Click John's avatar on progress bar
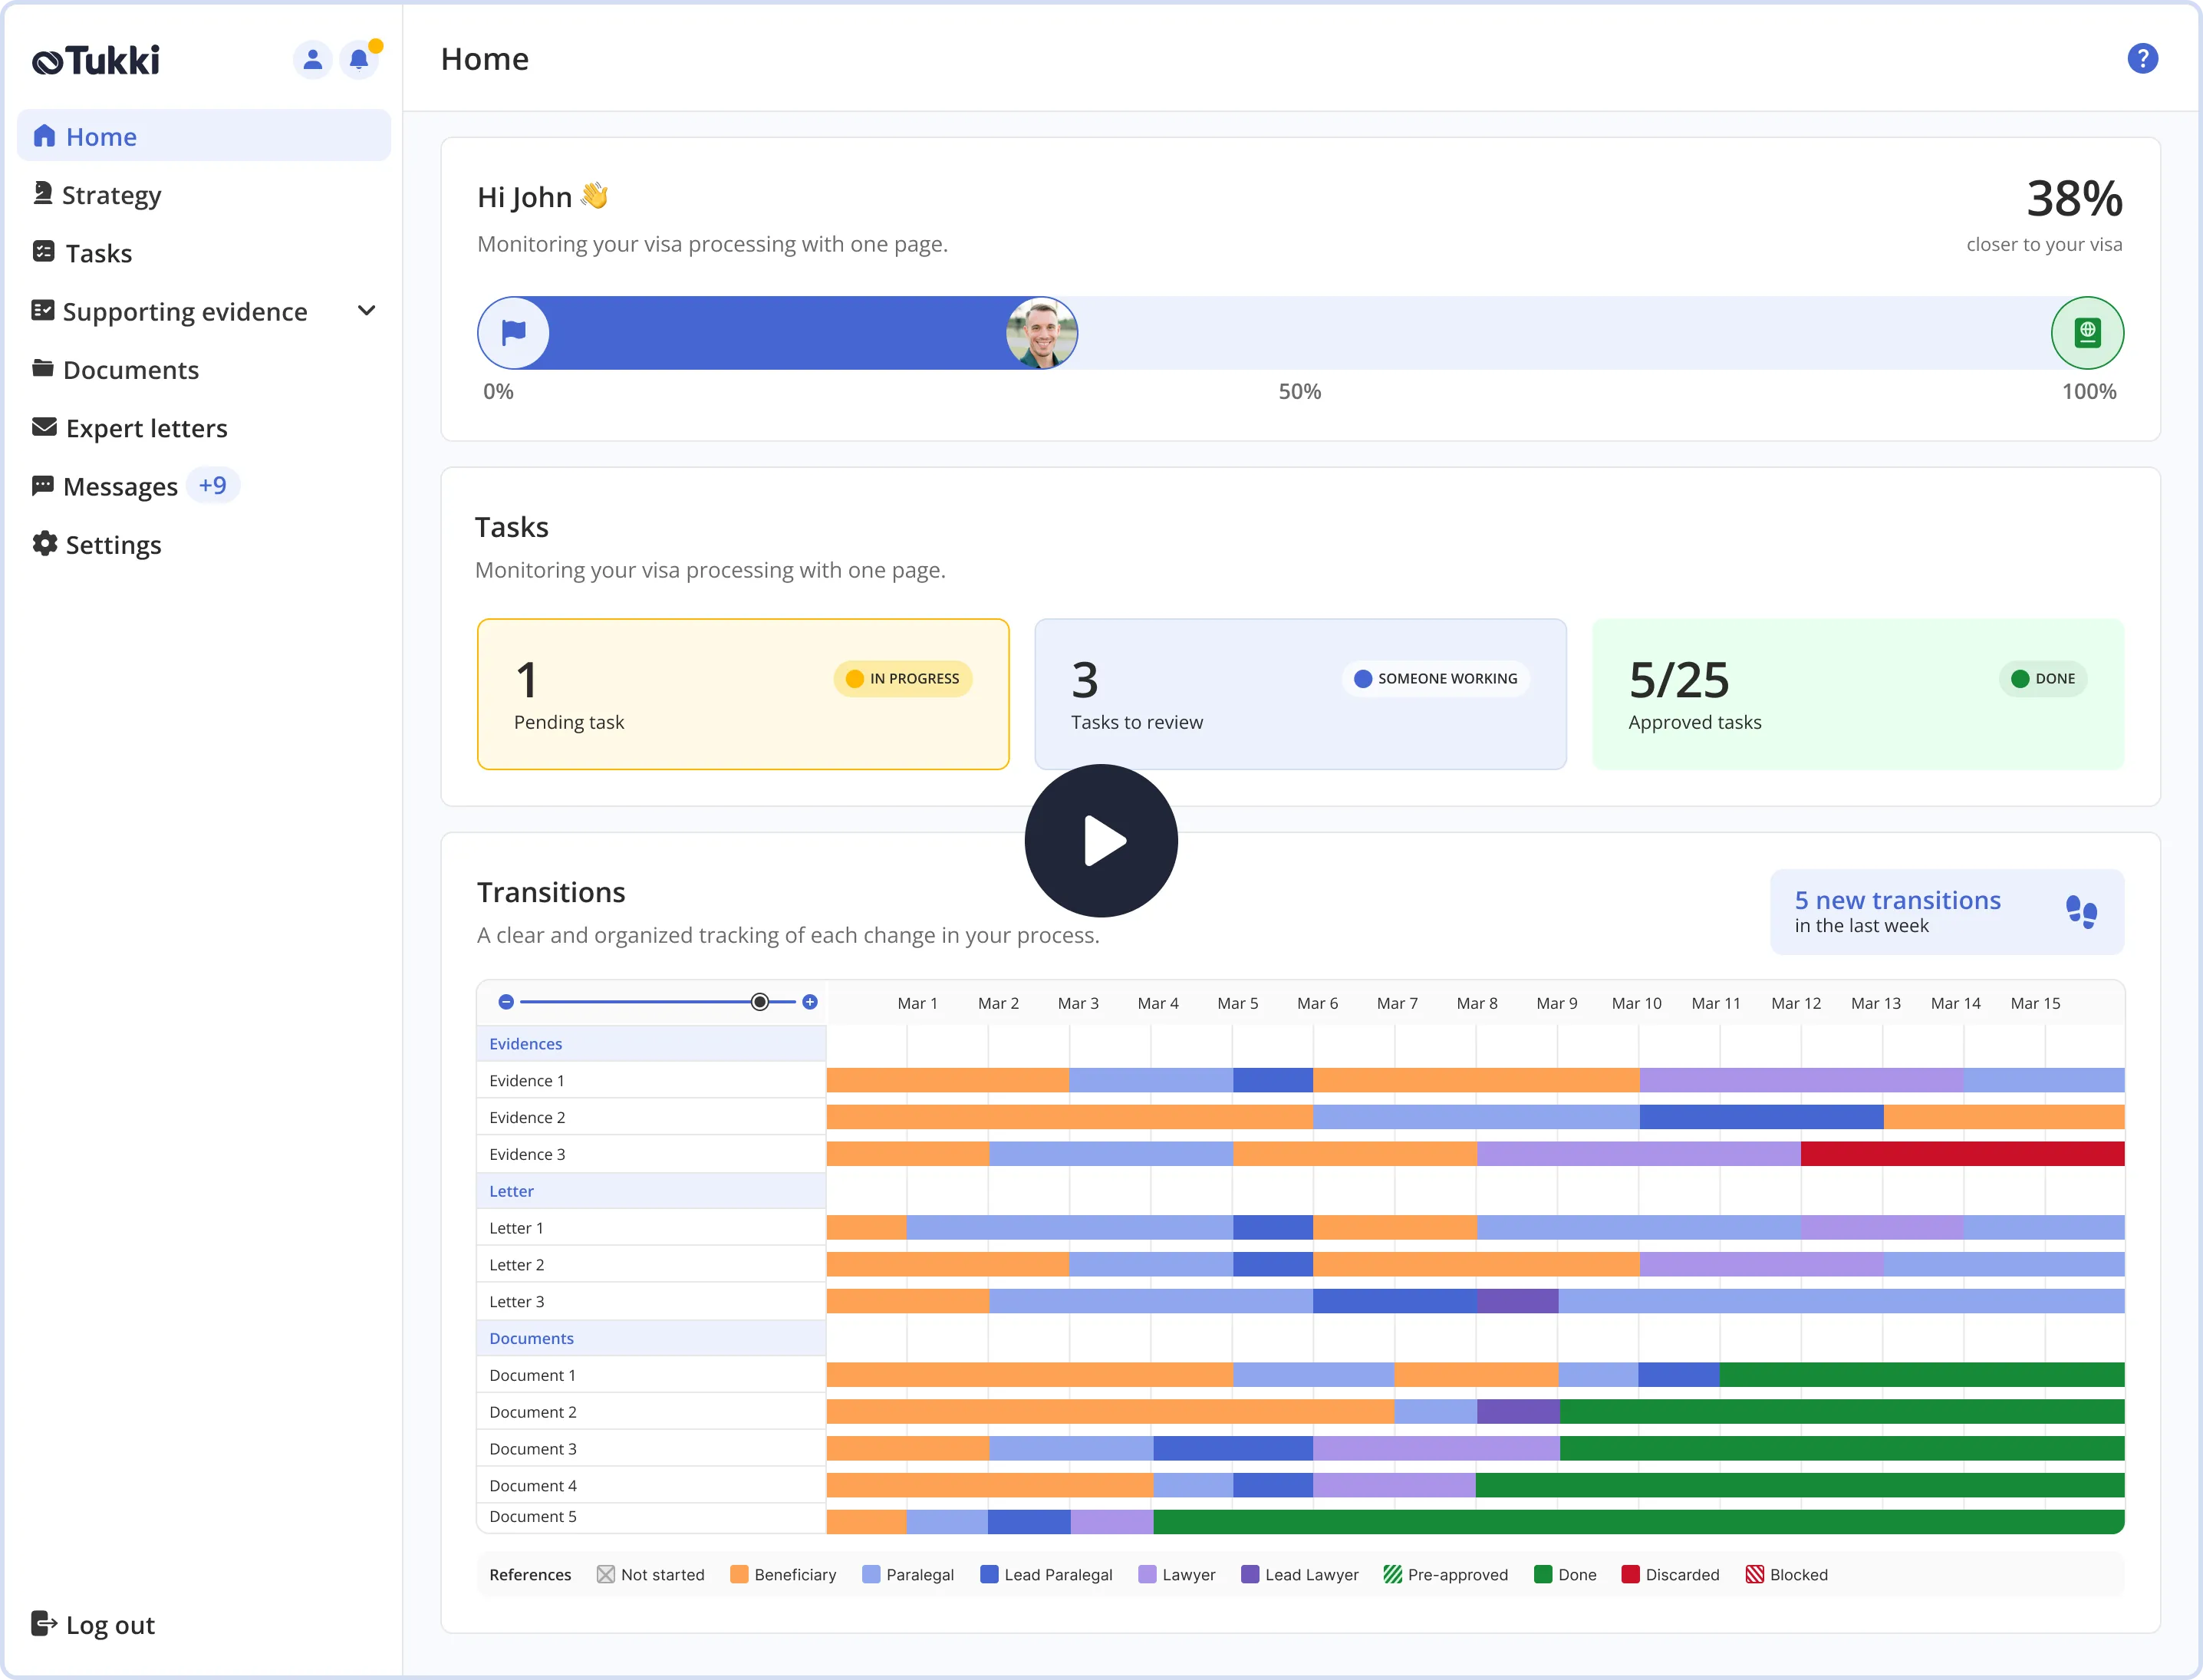 coord(1041,333)
